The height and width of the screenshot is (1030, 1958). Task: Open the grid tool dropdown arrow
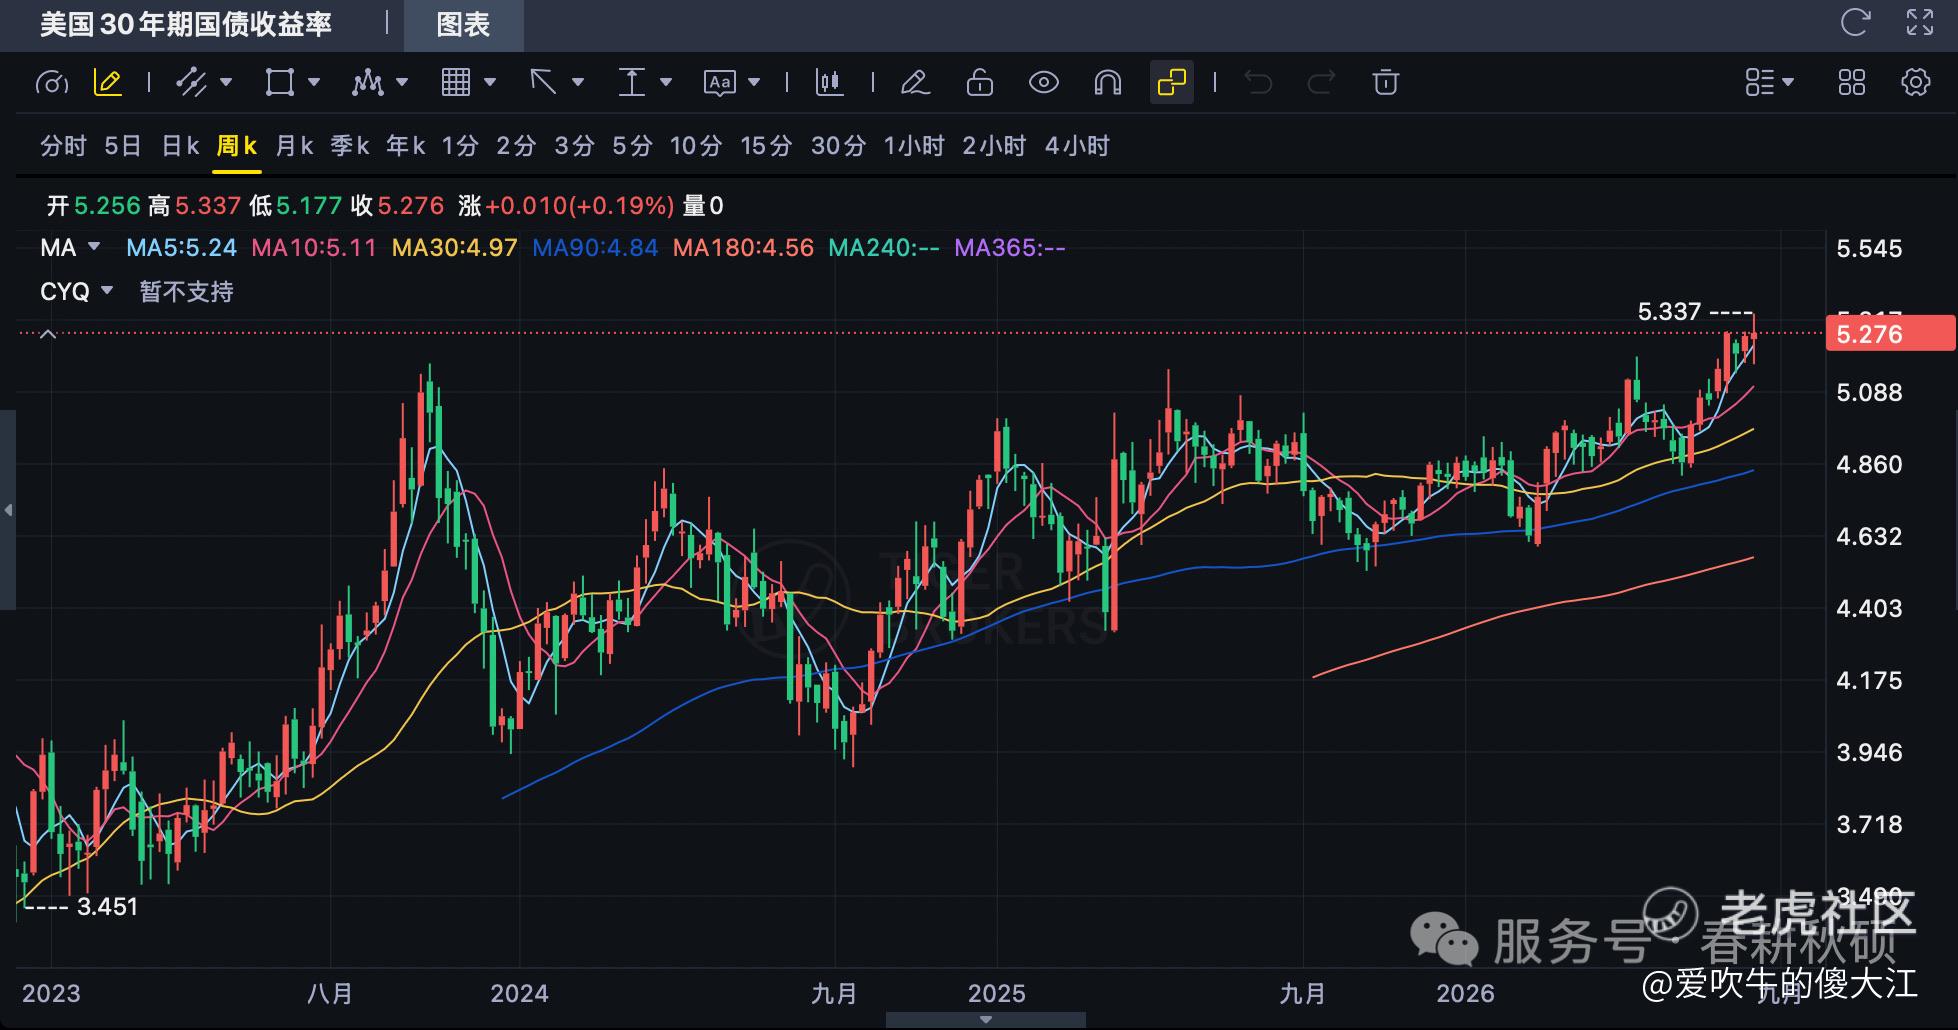click(x=490, y=82)
